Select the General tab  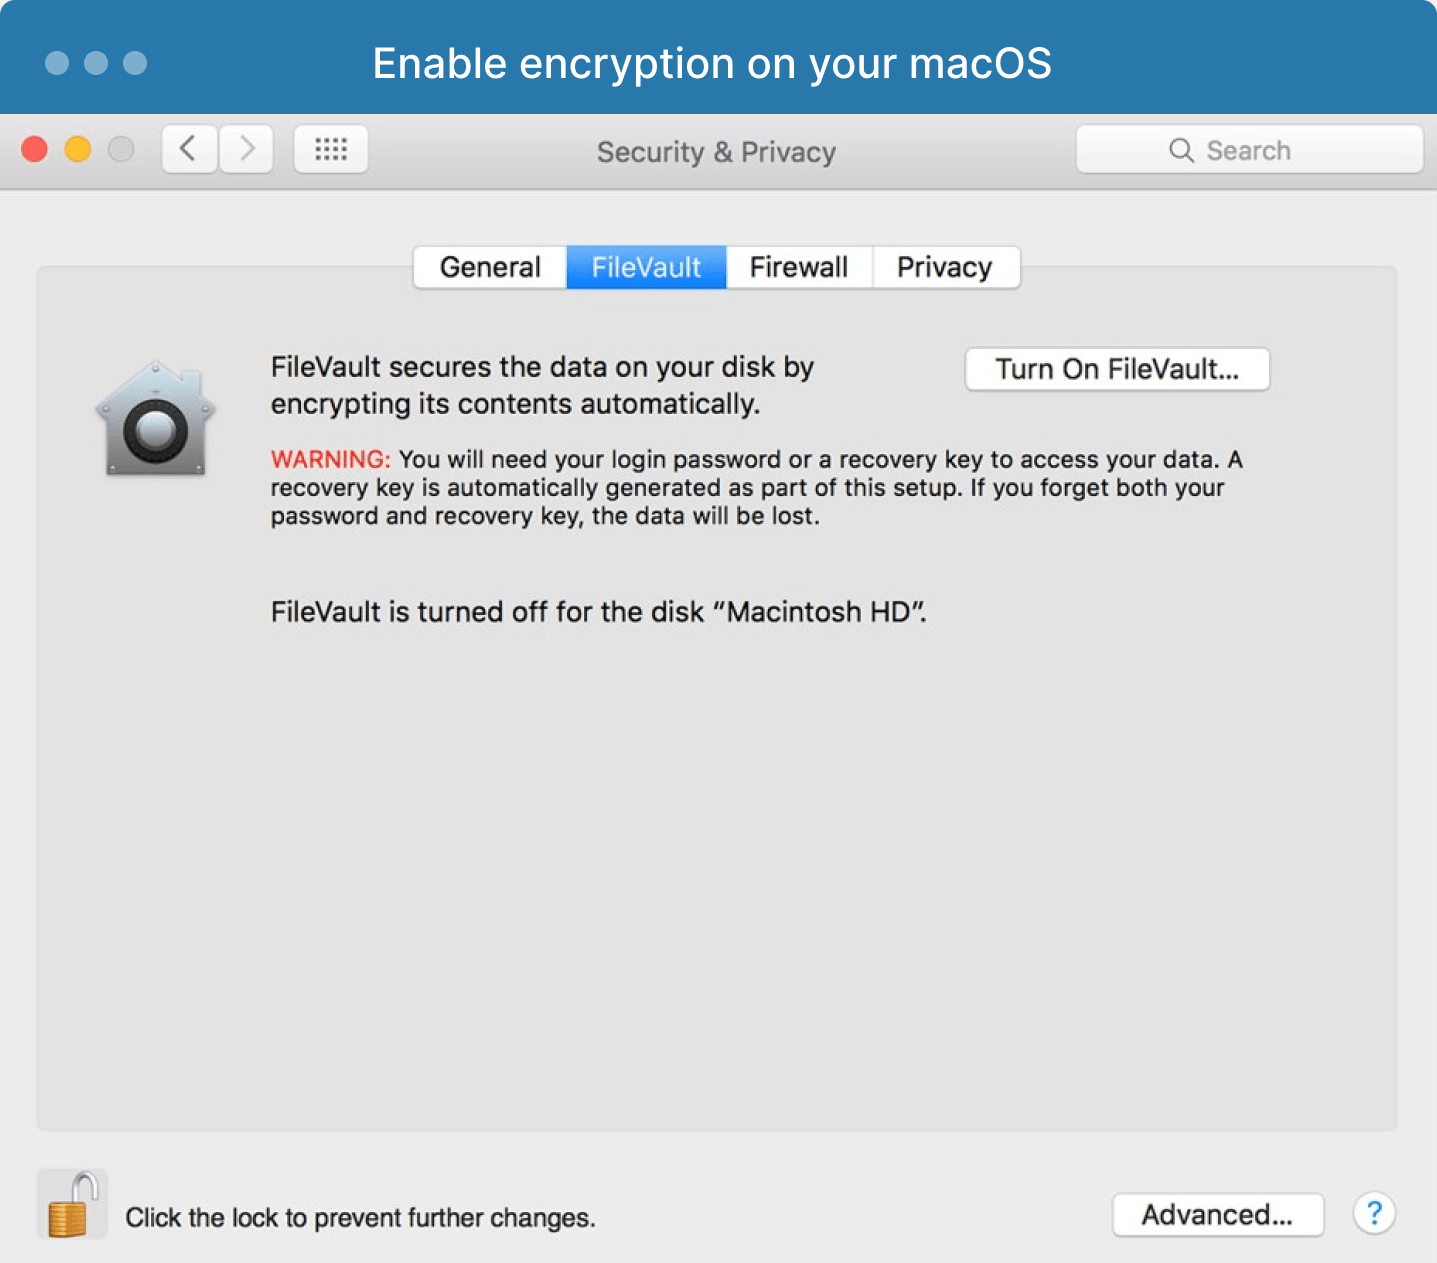[x=489, y=267]
